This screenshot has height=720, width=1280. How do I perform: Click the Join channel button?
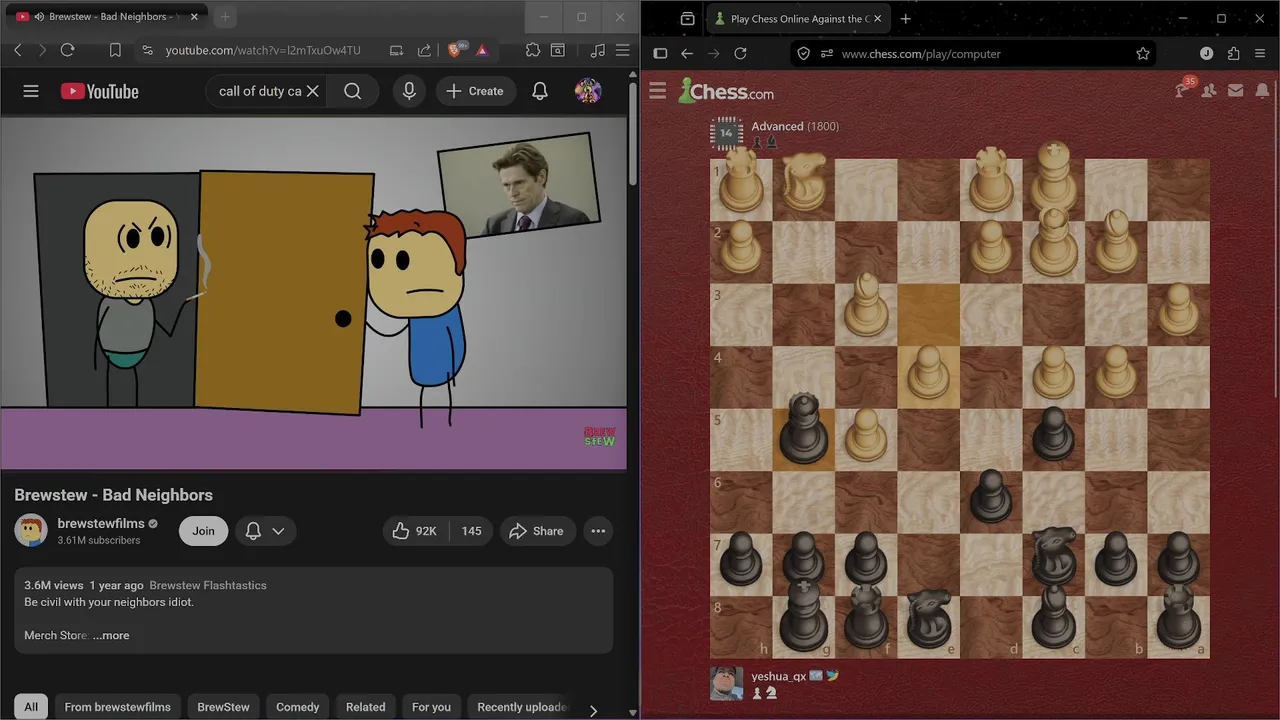click(x=203, y=531)
